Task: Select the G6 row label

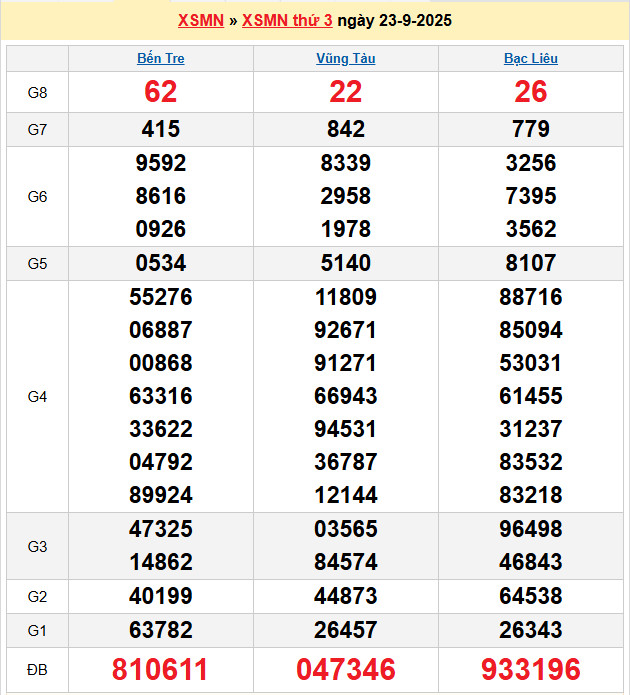Action: [37, 197]
